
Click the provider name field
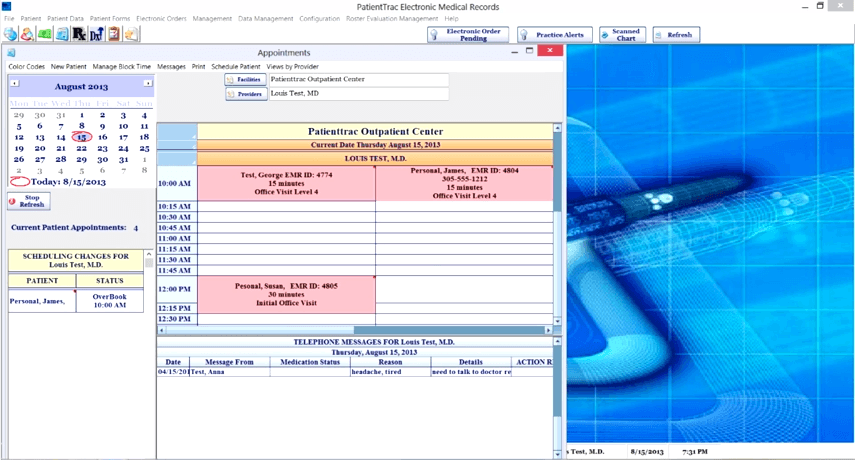pos(359,94)
